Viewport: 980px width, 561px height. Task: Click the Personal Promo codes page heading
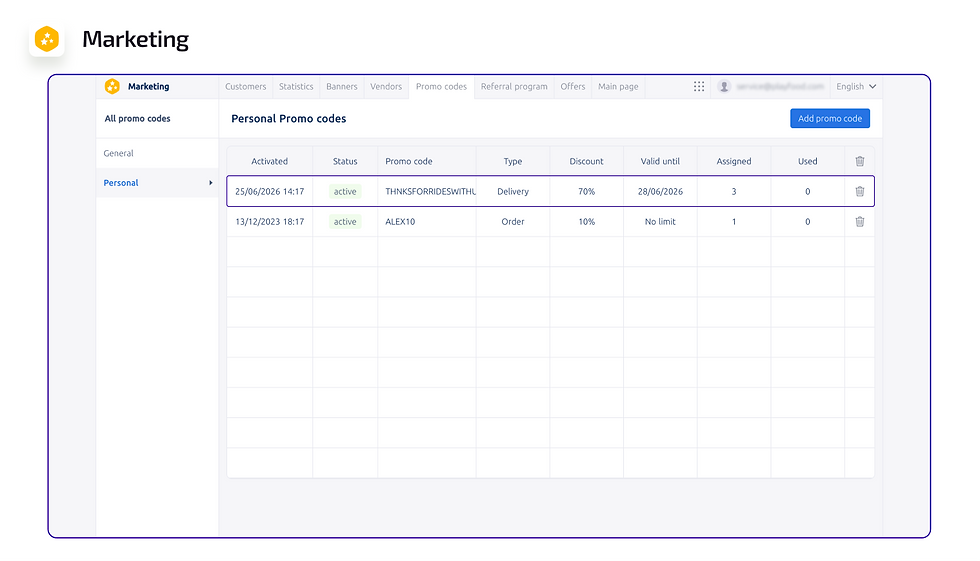[289, 118]
